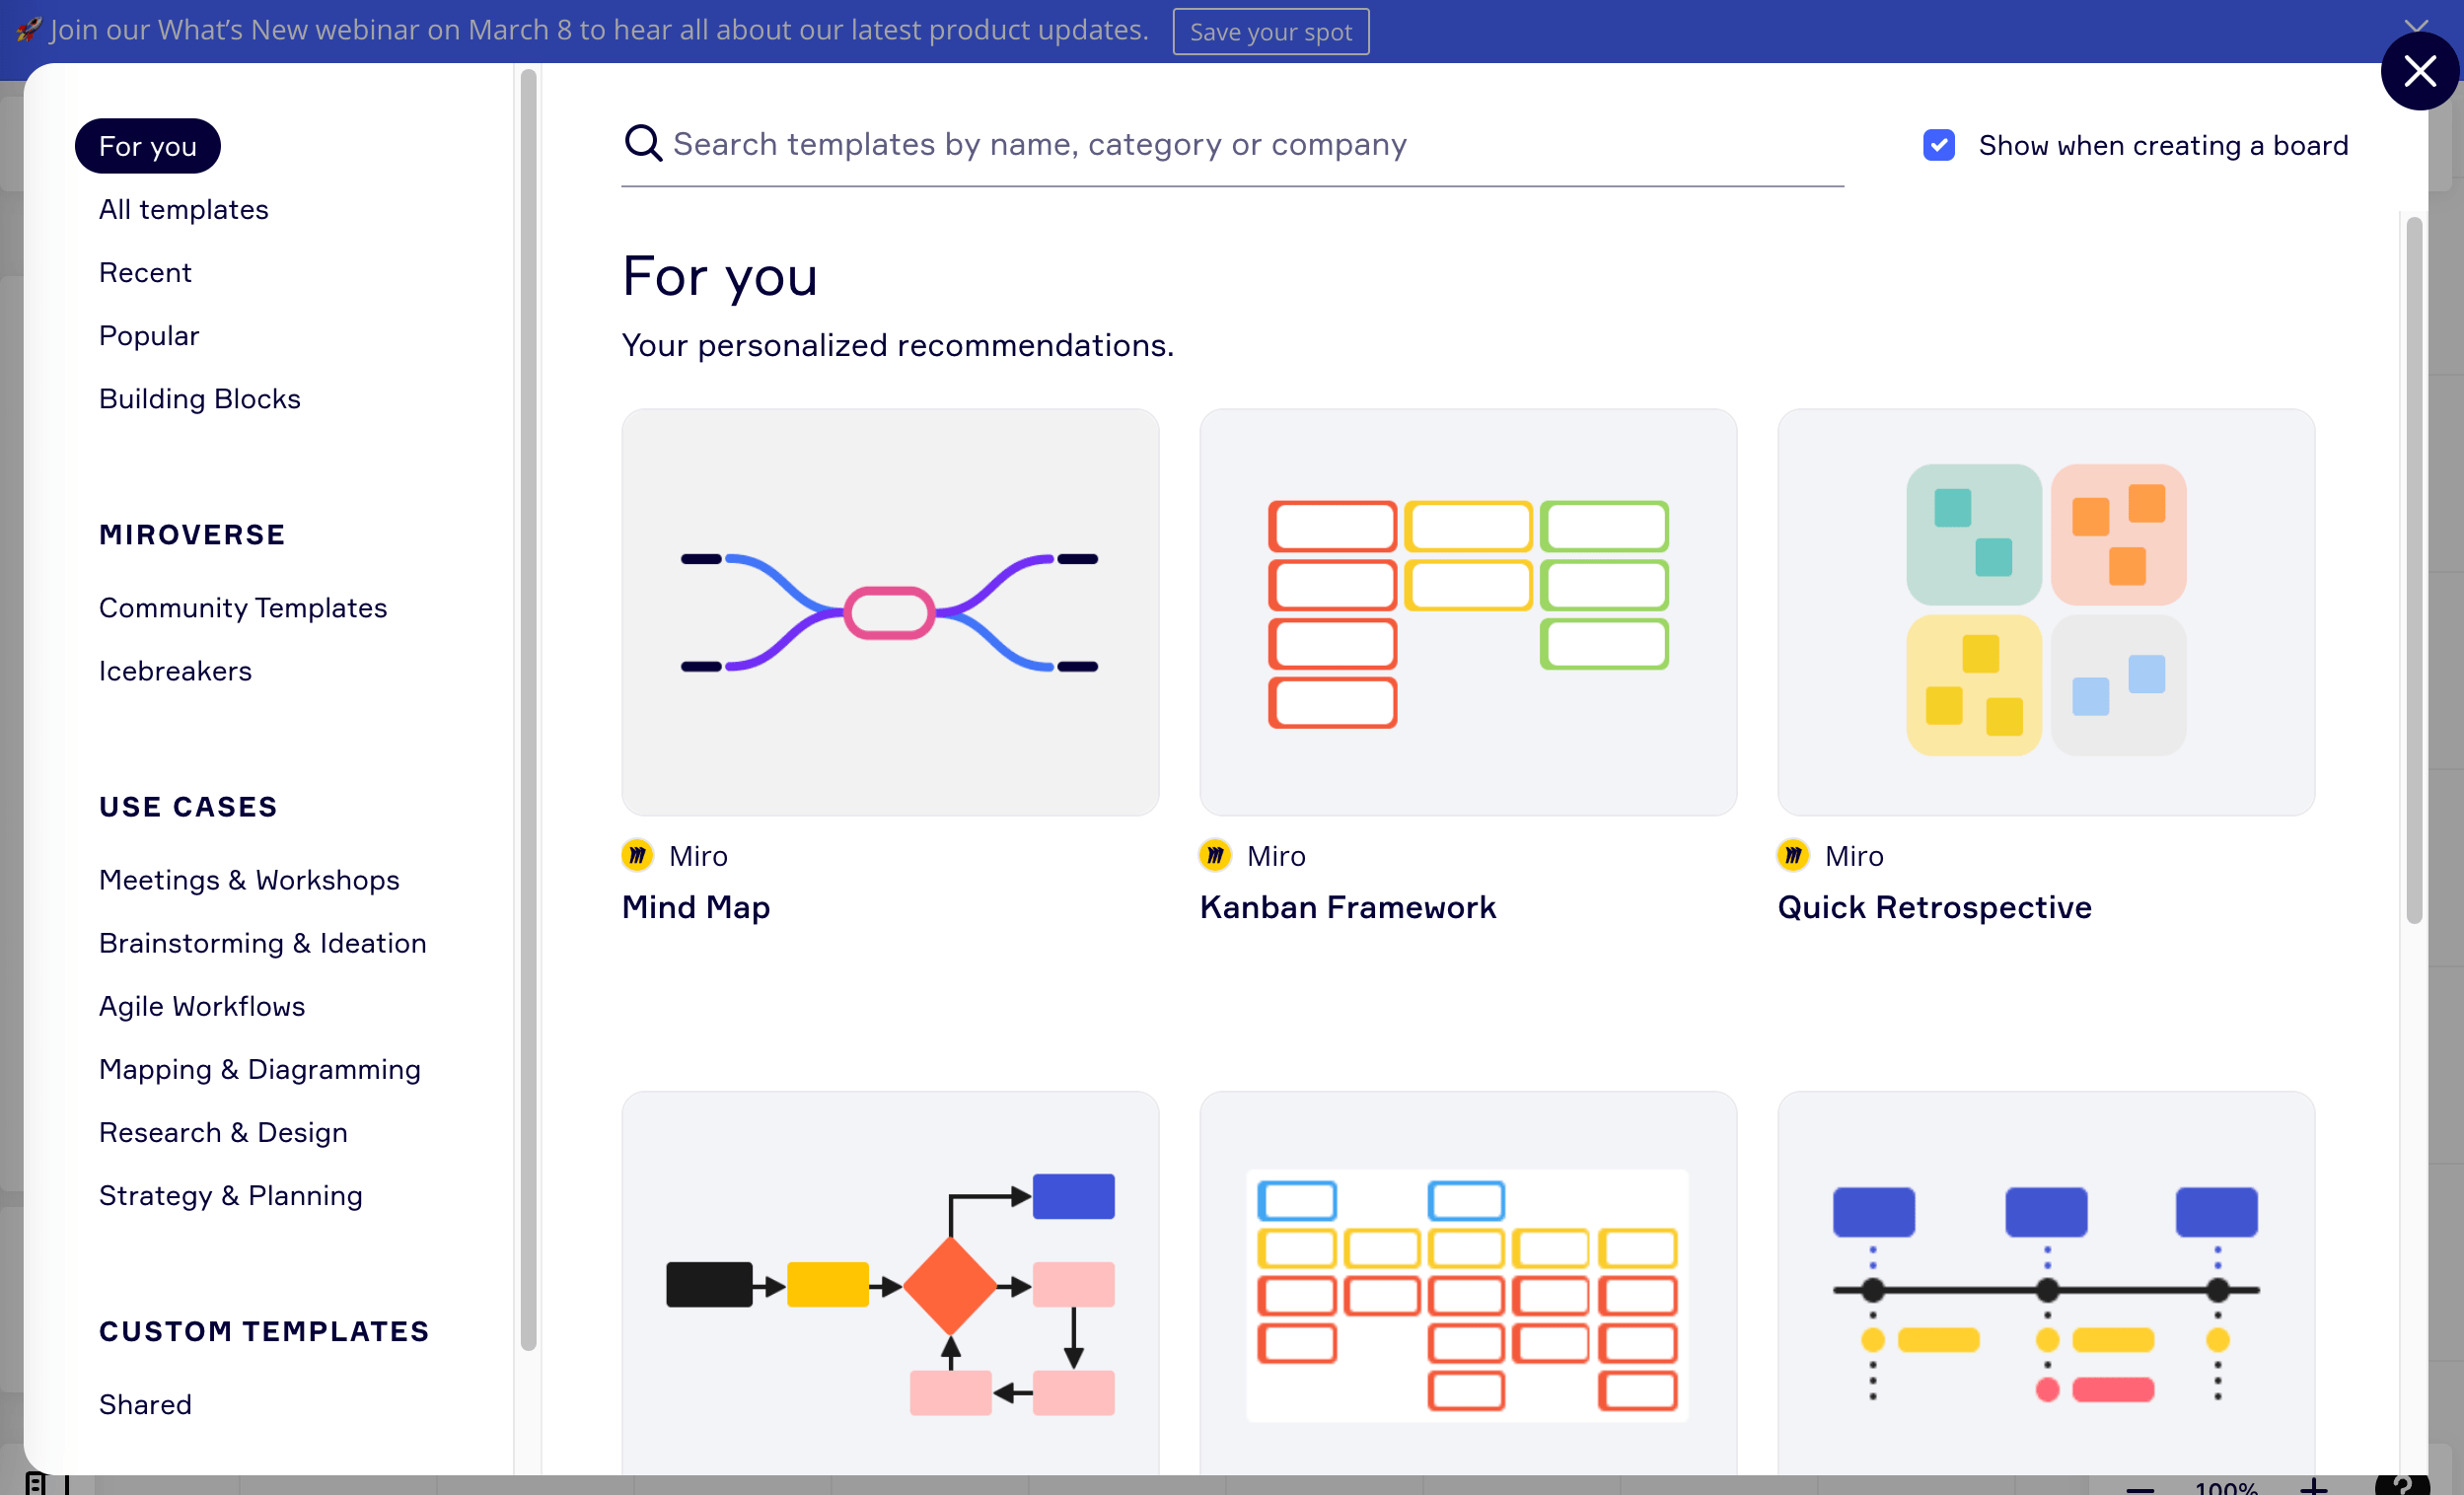Screen dimensions: 2464x1495
Task: Click the CUSTOM TEMPLATES section heading
Action: 264,1332
